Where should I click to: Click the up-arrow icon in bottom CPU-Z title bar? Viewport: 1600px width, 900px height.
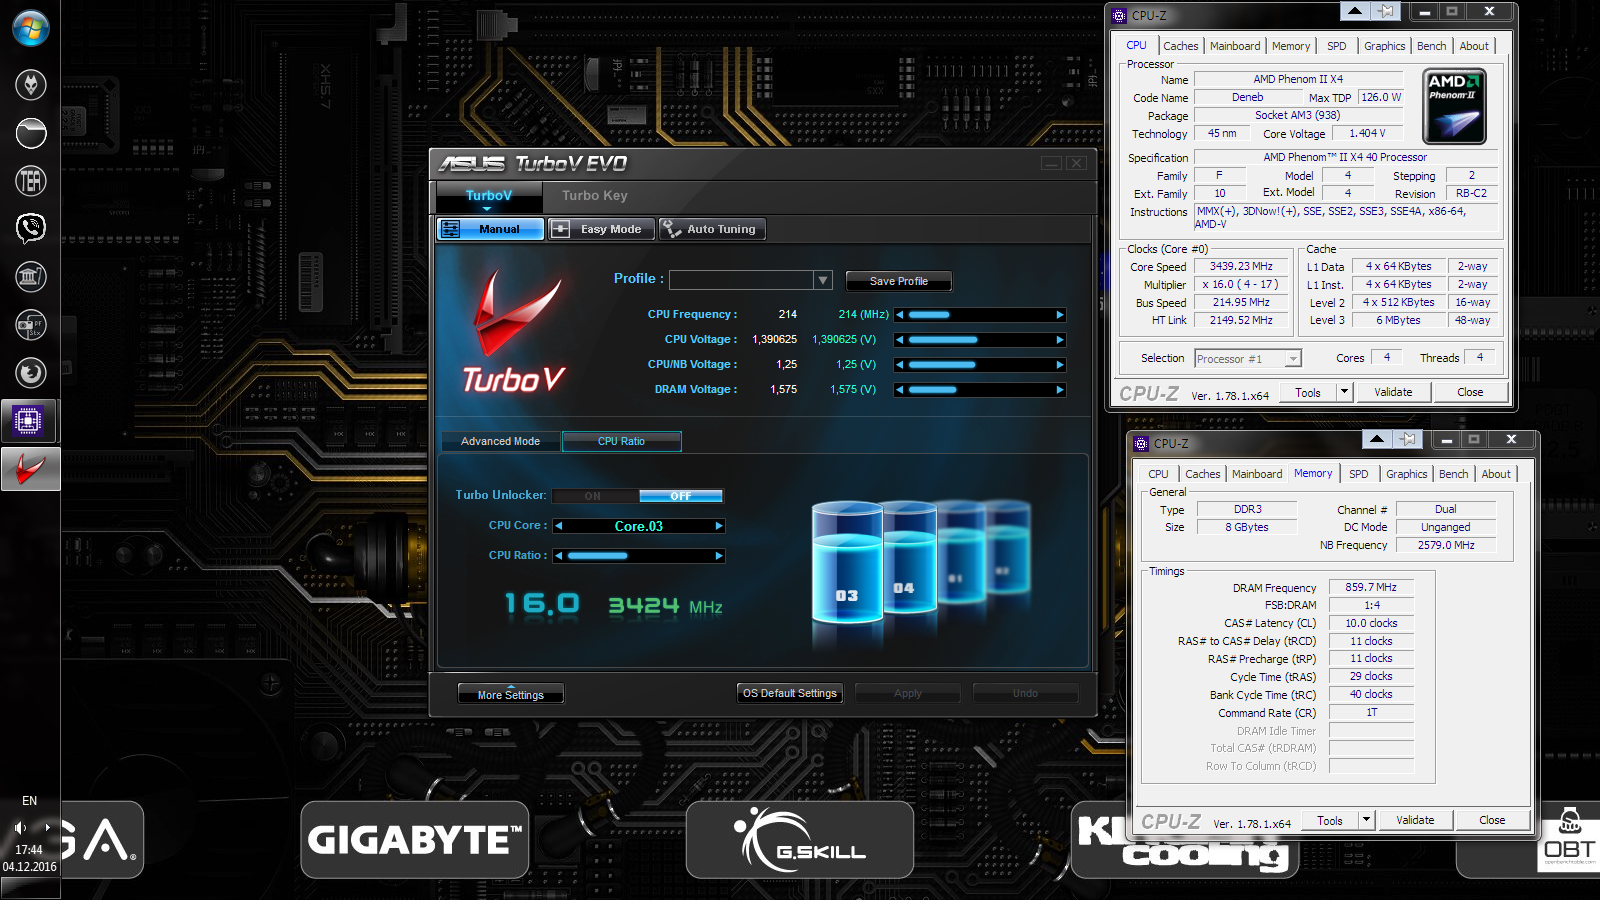[1376, 439]
